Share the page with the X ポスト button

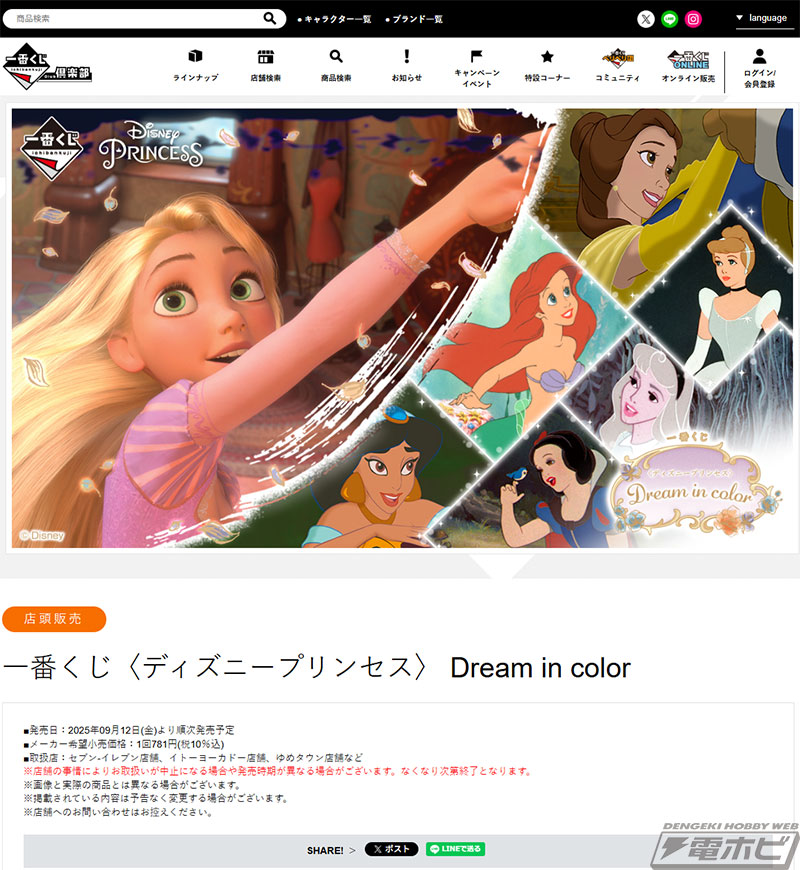[x=392, y=849]
